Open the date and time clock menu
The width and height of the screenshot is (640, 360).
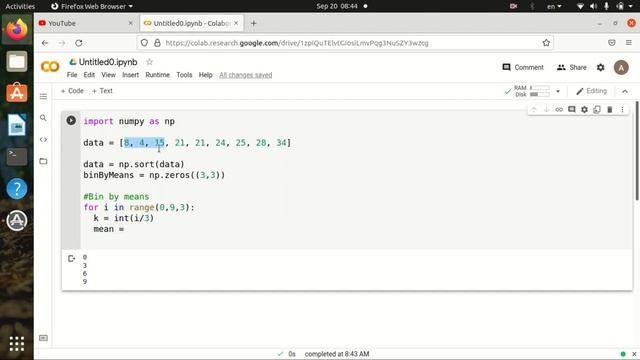click(x=337, y=6)
